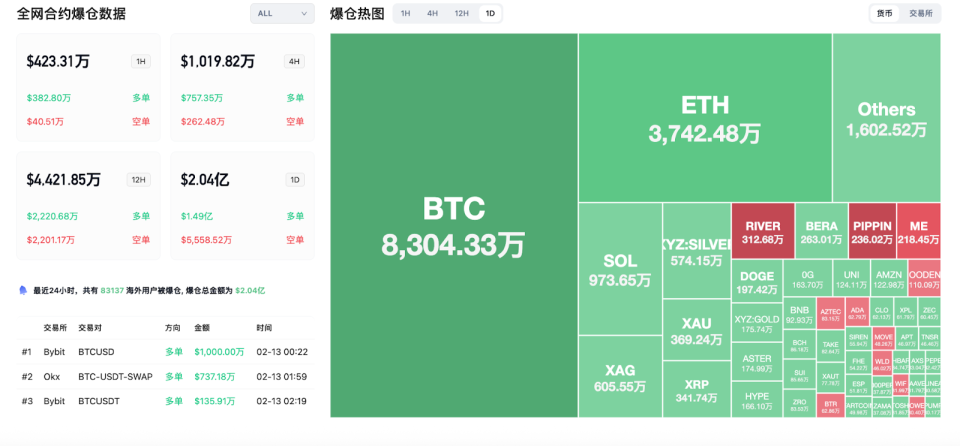
Task: Switch heatmap to 1H timeframe
Action: [x=405, y=13]
